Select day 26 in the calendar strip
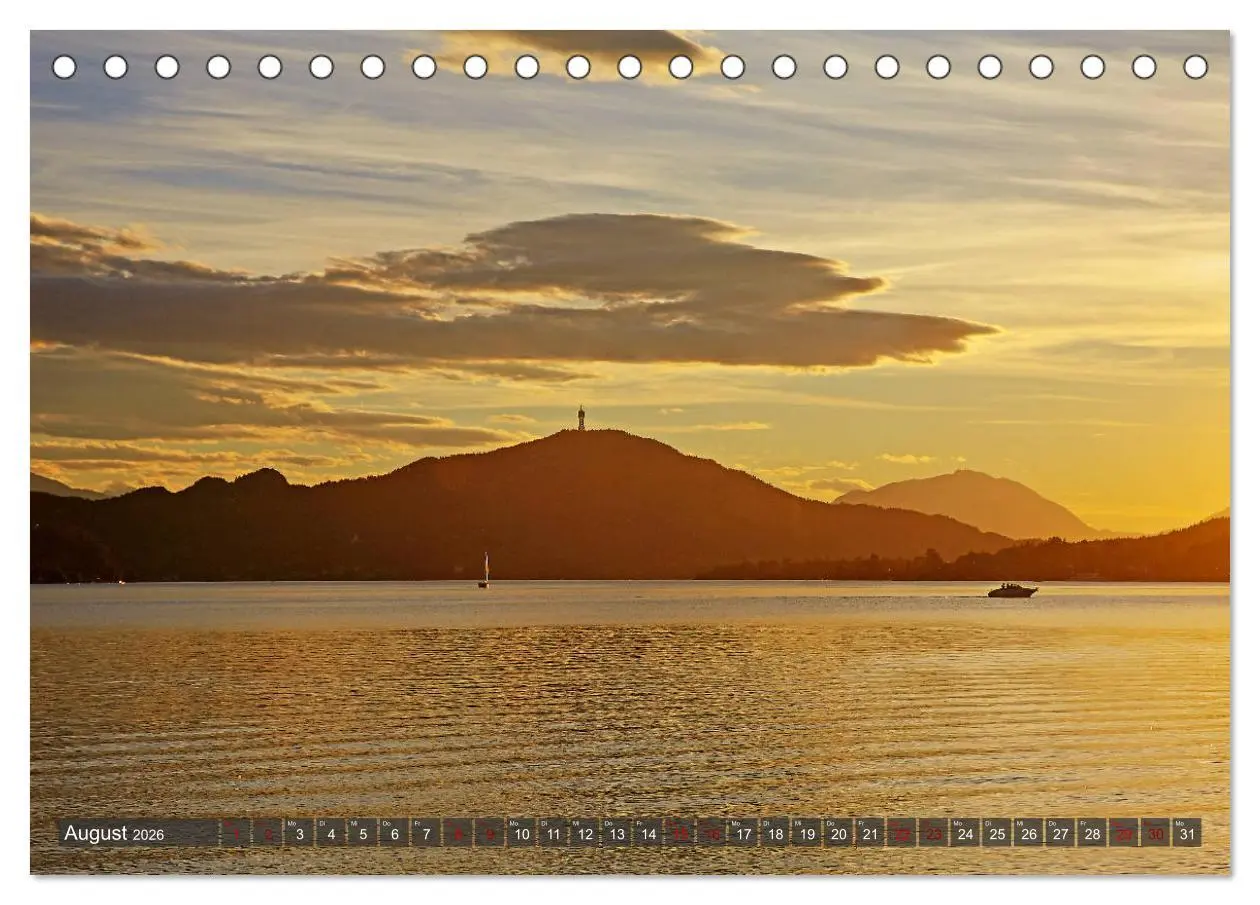The height and width of the screenshot is (905, 1260). click(x=1030, y=833)
